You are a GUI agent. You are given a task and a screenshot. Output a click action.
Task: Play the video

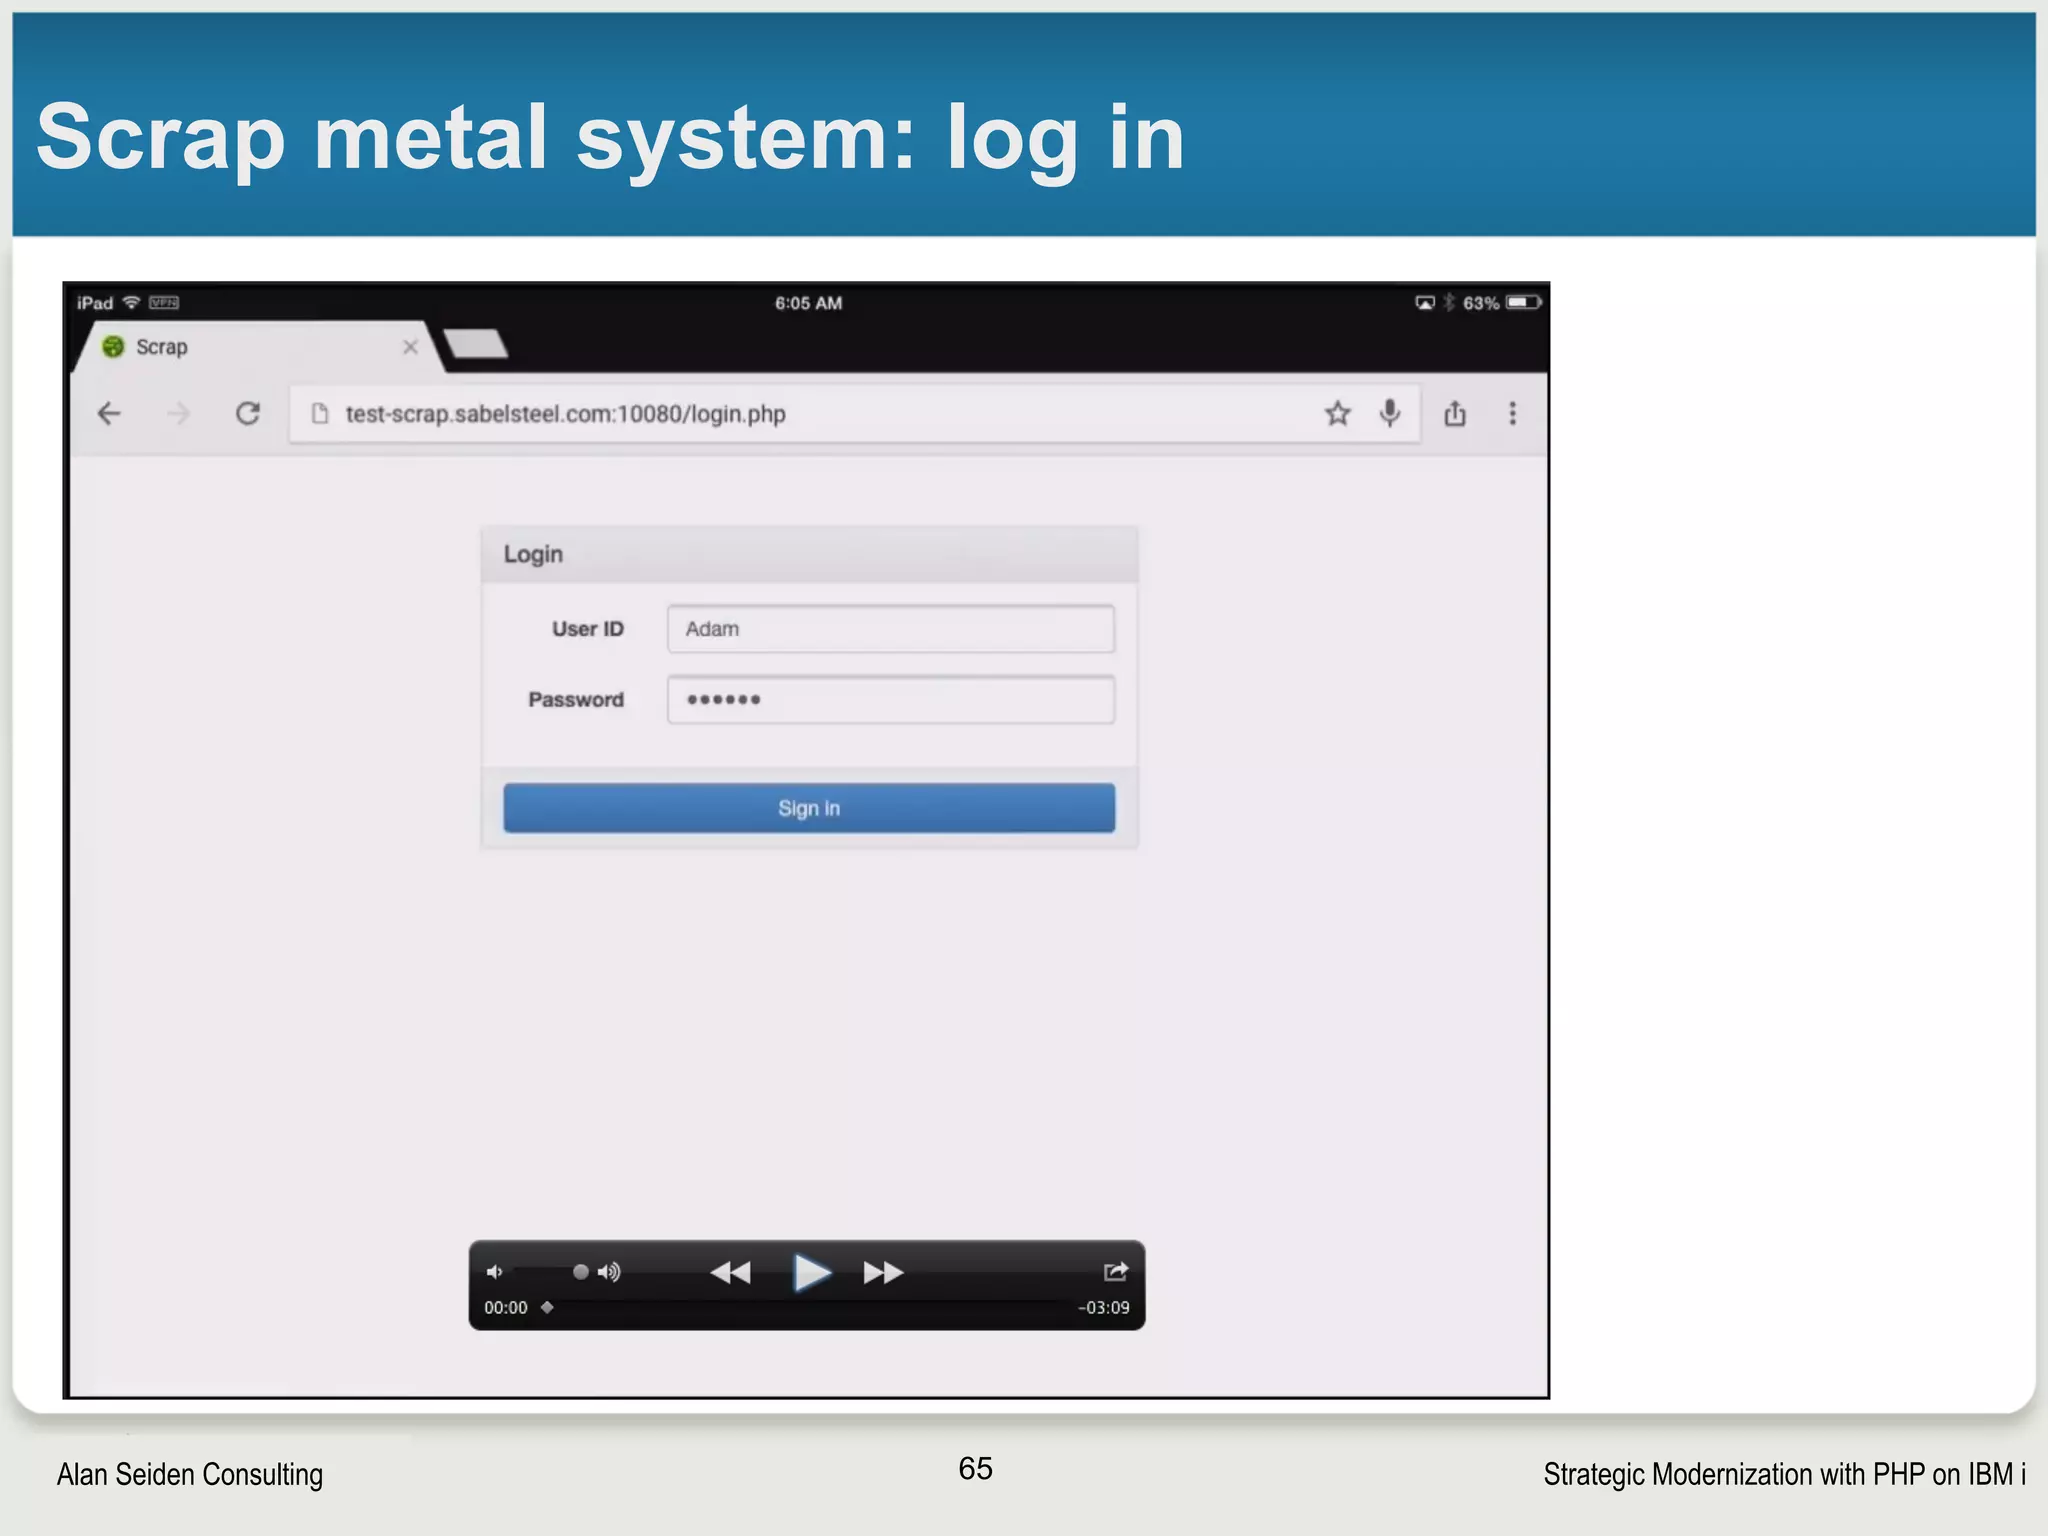[811, 1273]
